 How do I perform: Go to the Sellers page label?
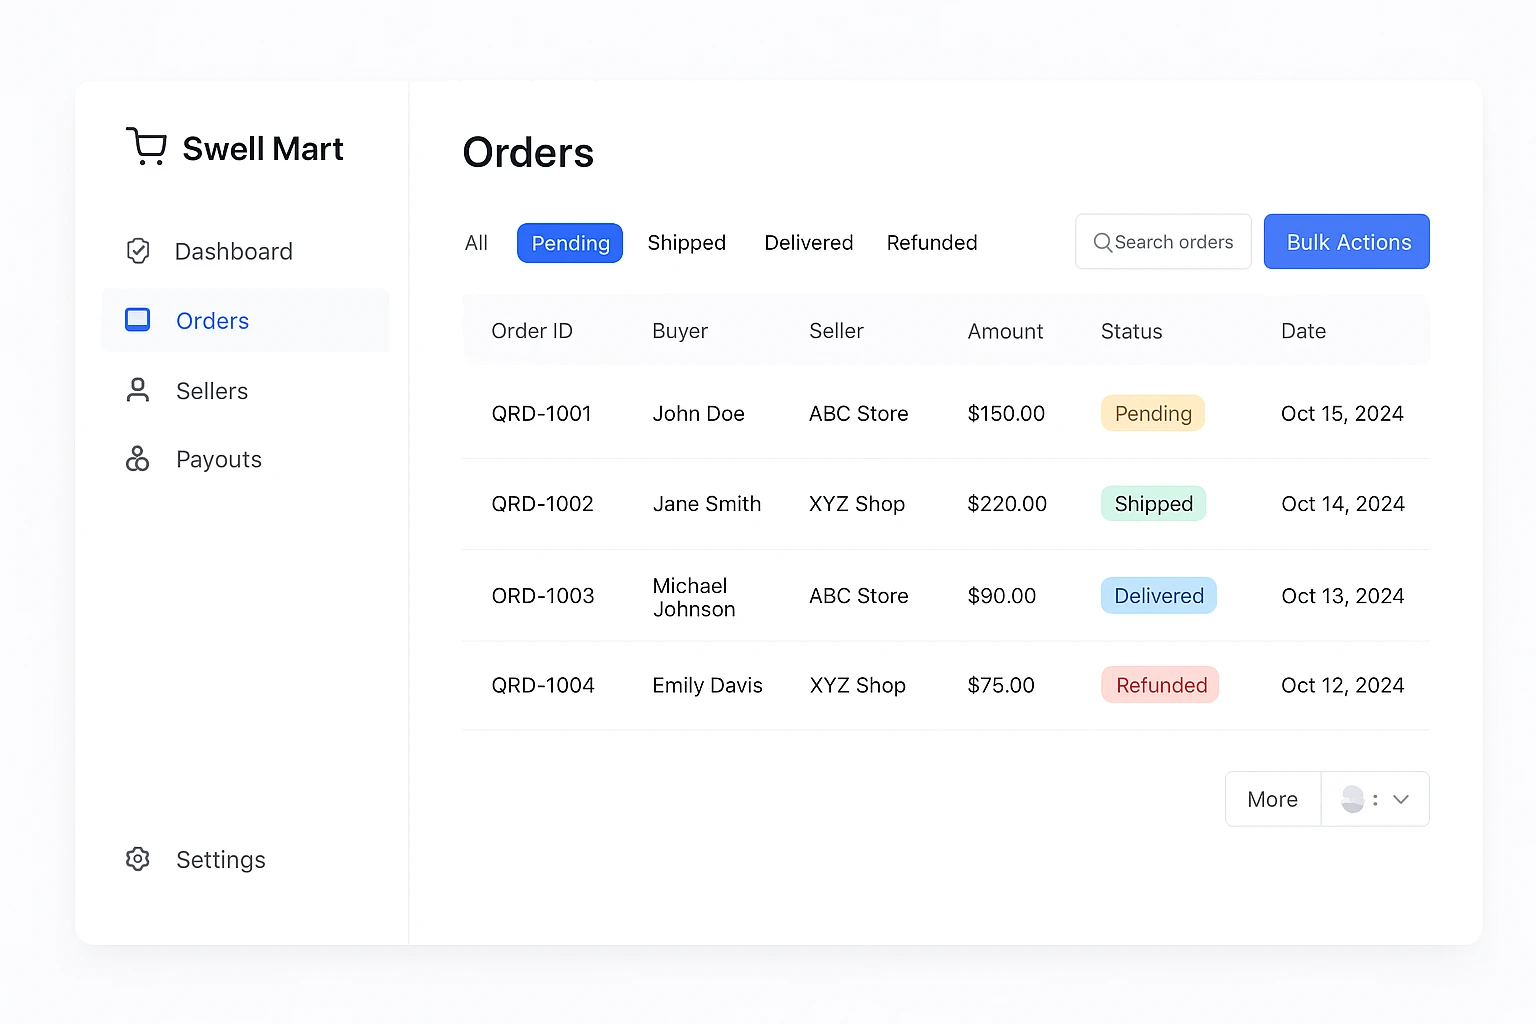[x=212, y=391]
